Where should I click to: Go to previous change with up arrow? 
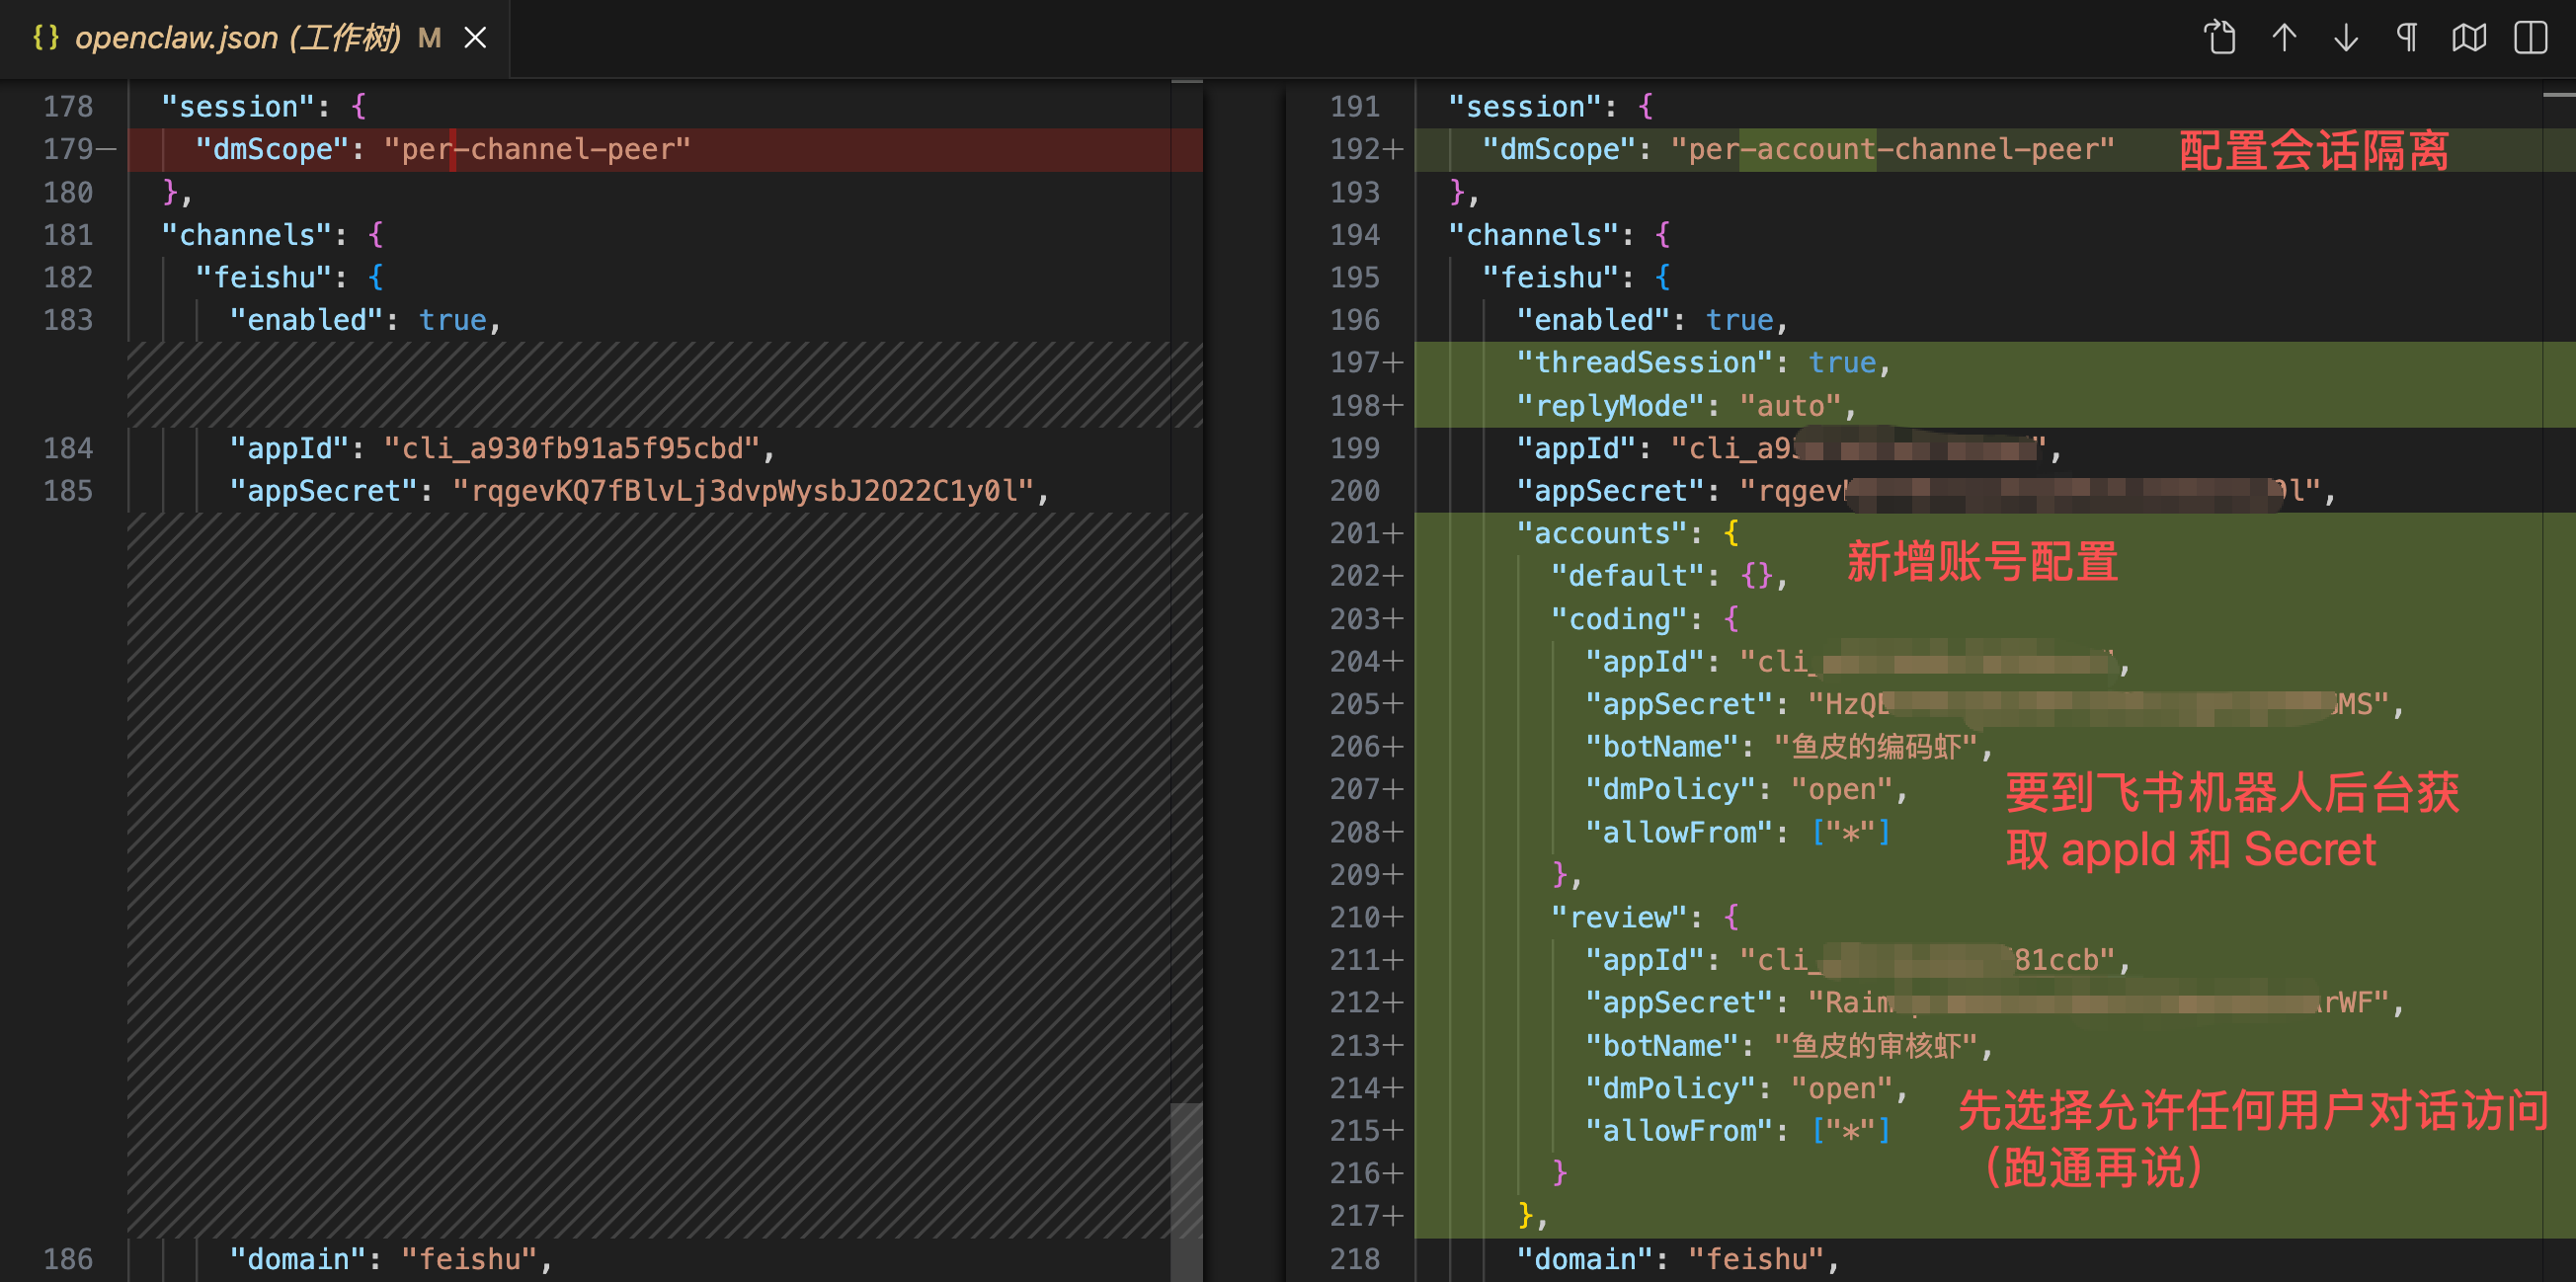2283,38
